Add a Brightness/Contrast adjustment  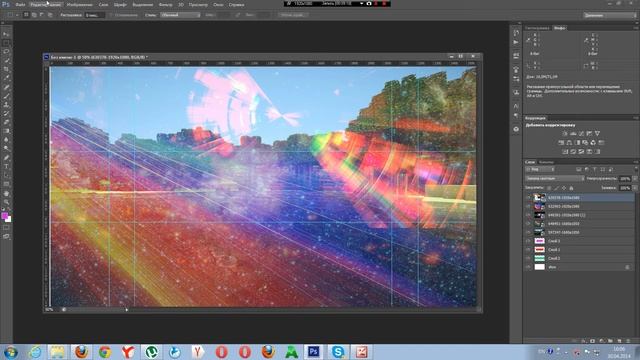click(x=565, y=133)
